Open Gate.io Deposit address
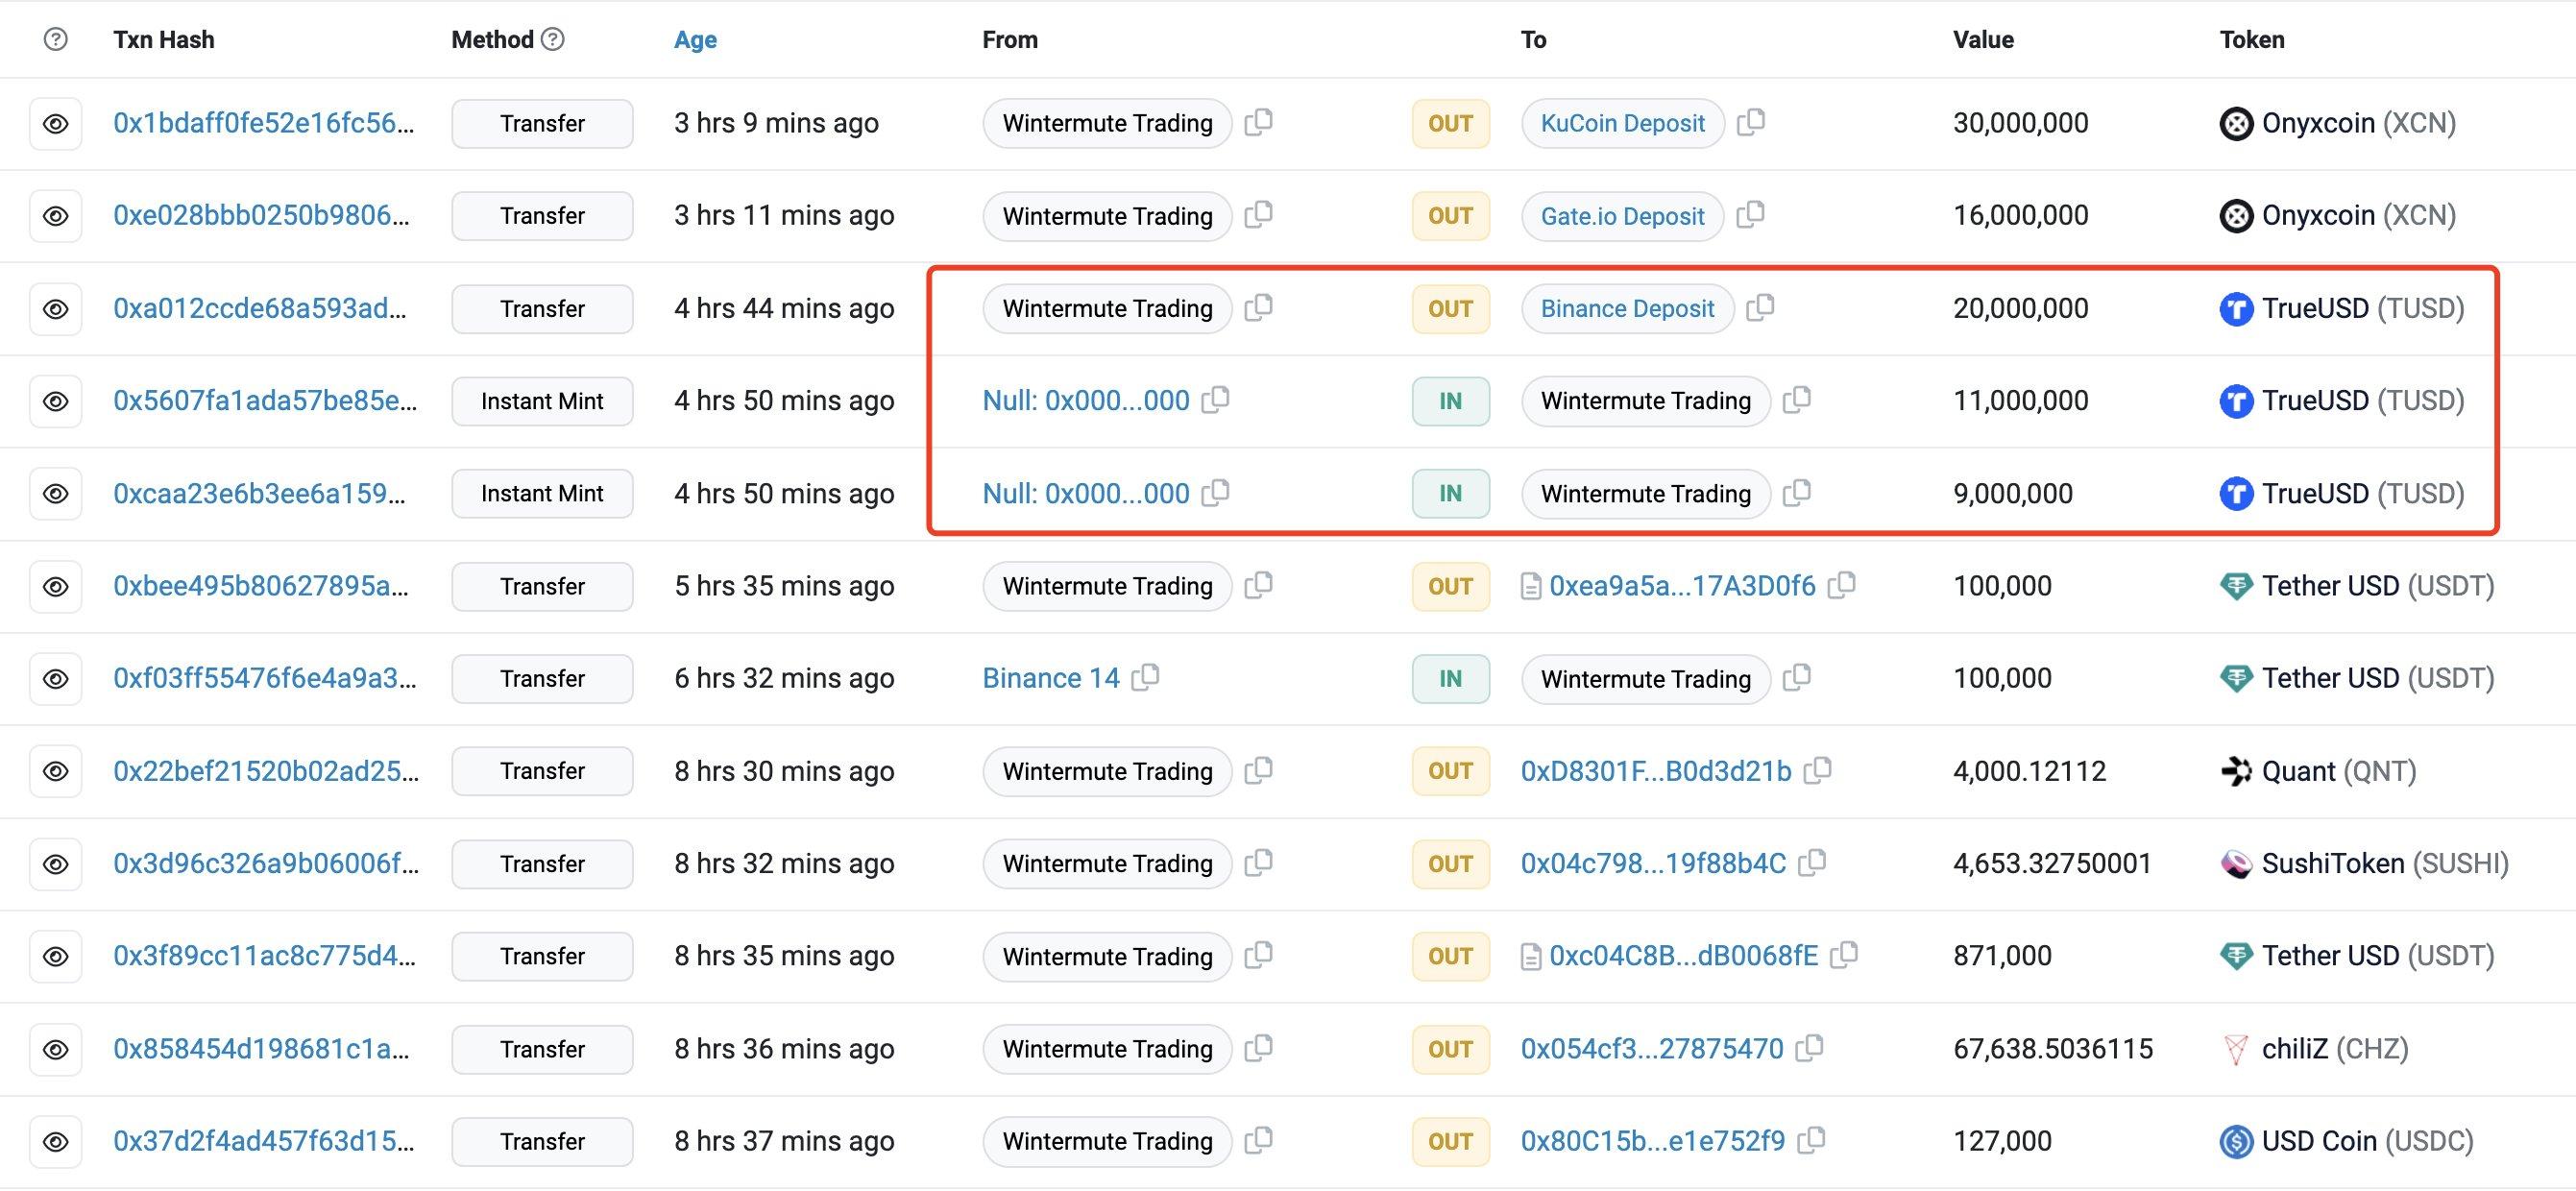This screenshot has height=1191, width=2576. click(1622, 216)
